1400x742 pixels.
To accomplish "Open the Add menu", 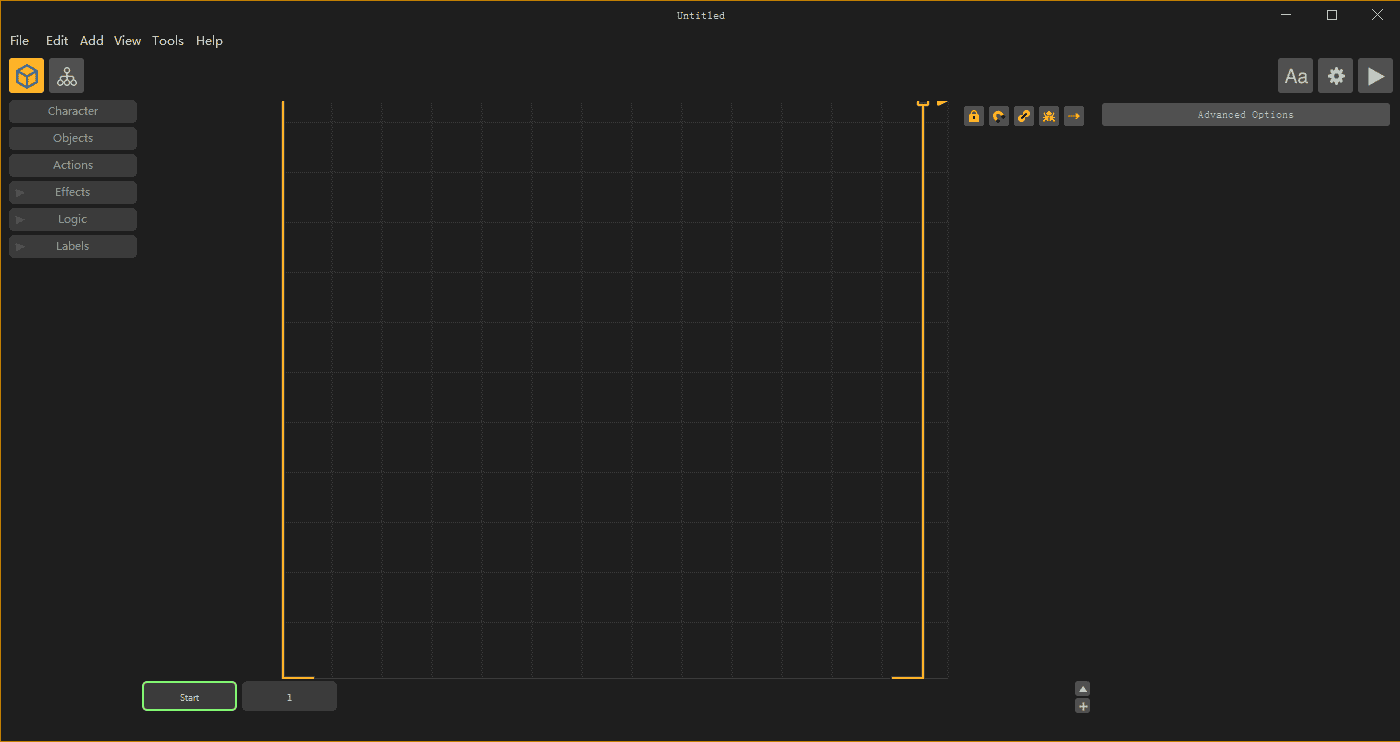I will [x=91, y=40].
